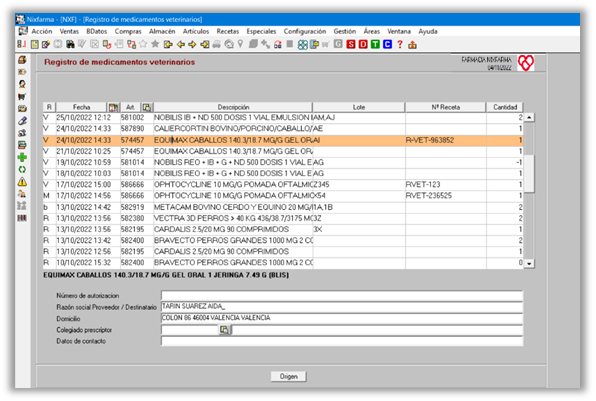This screenshot has height=401, width=596.
Task: Click the Lote column header
Action: (x=359, y=107)
